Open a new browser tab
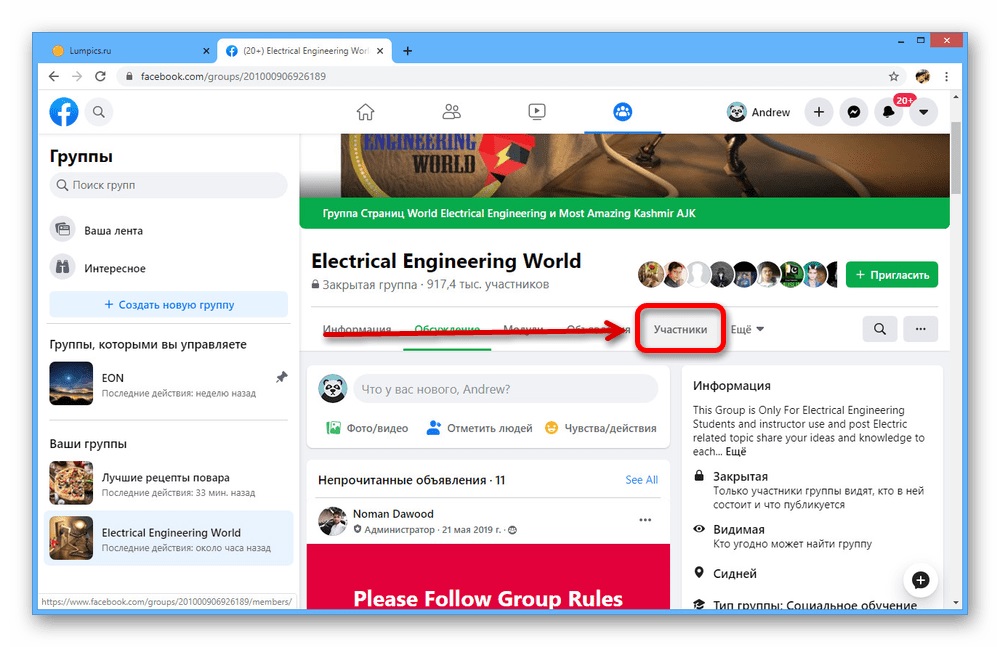1000x647 pixels. (x=407, y=51)
